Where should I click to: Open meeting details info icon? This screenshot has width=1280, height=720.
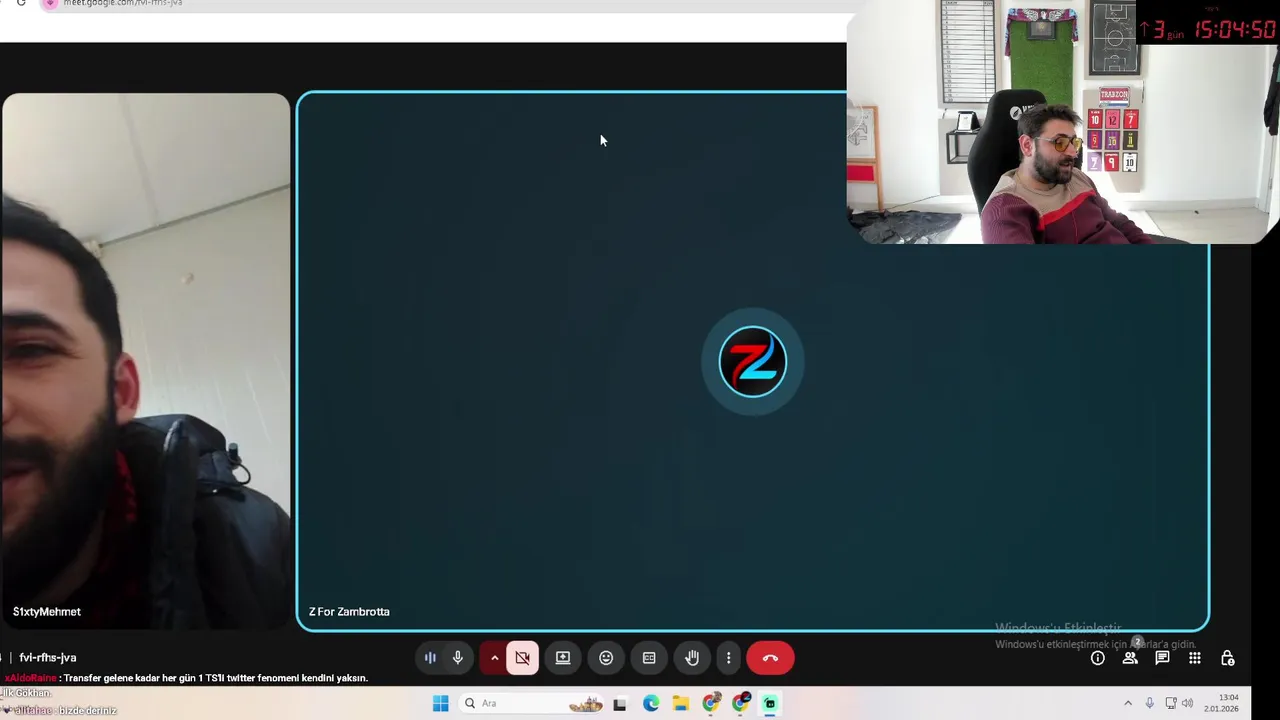click(x=1098, y=658)
